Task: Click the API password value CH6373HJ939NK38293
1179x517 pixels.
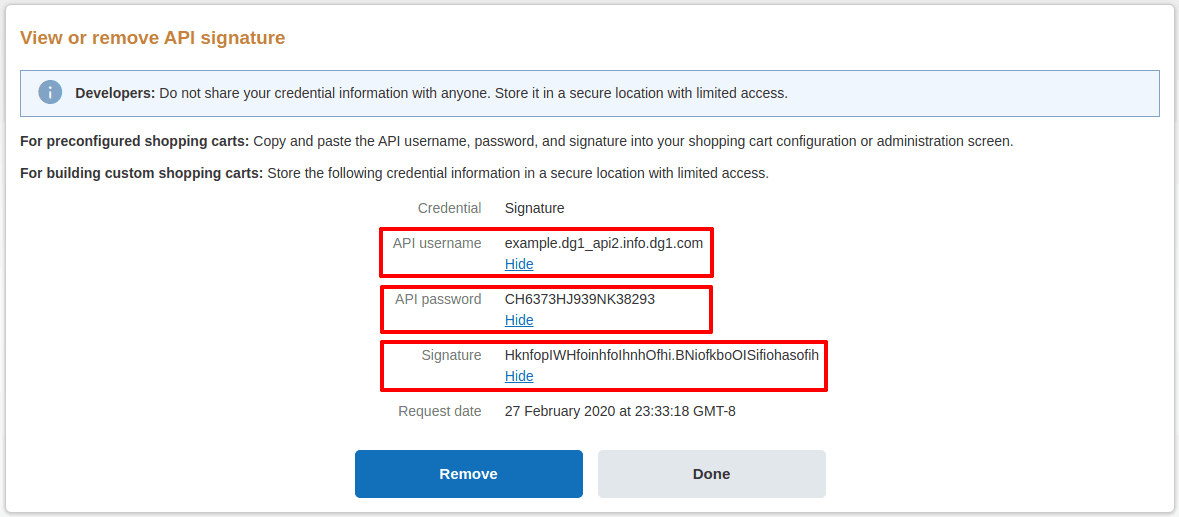Action: pyautogui.click(x=580, y=299)
